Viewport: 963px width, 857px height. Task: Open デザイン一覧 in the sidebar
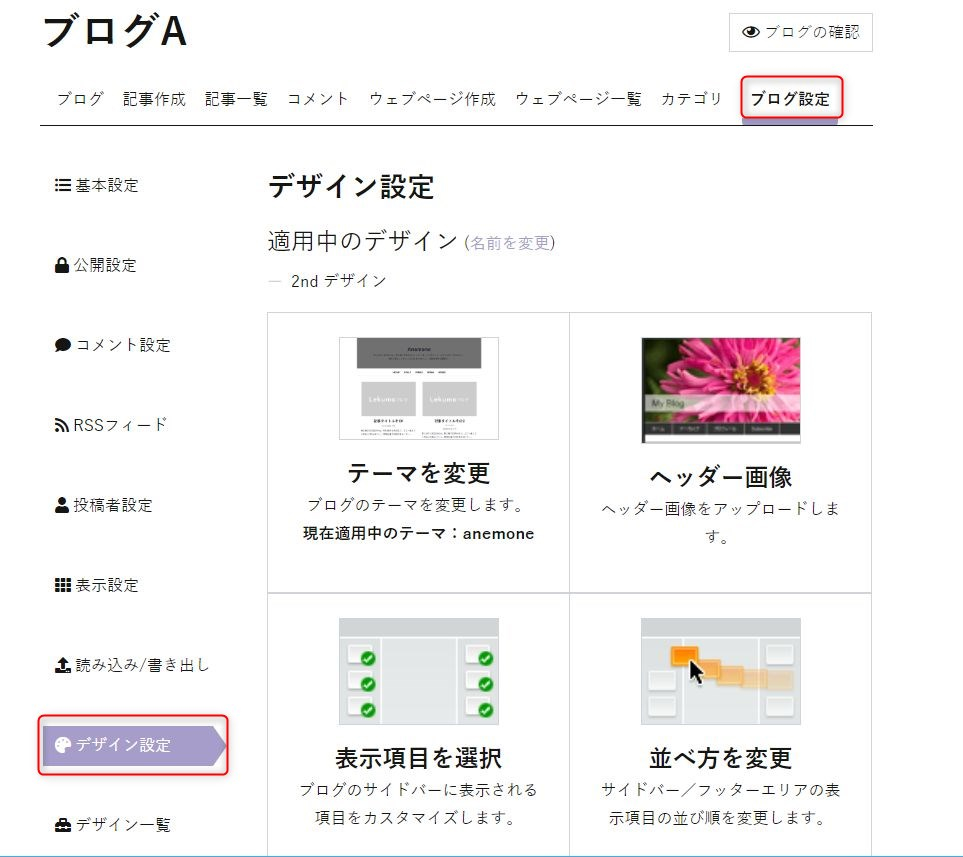(112, 824)
